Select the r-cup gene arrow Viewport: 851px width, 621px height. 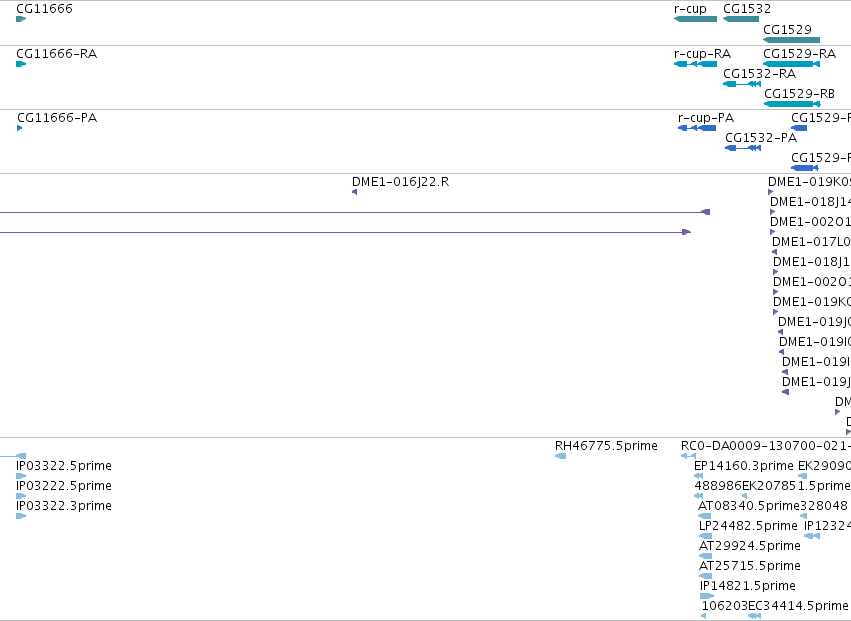coord(695,19)
